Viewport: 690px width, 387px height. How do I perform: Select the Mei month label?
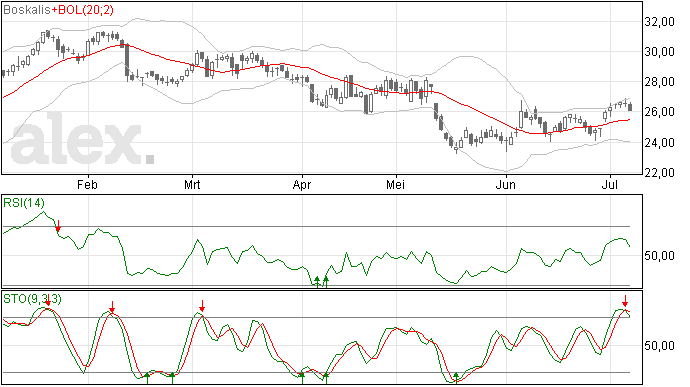pyautogui.click(x=395, y=184)
